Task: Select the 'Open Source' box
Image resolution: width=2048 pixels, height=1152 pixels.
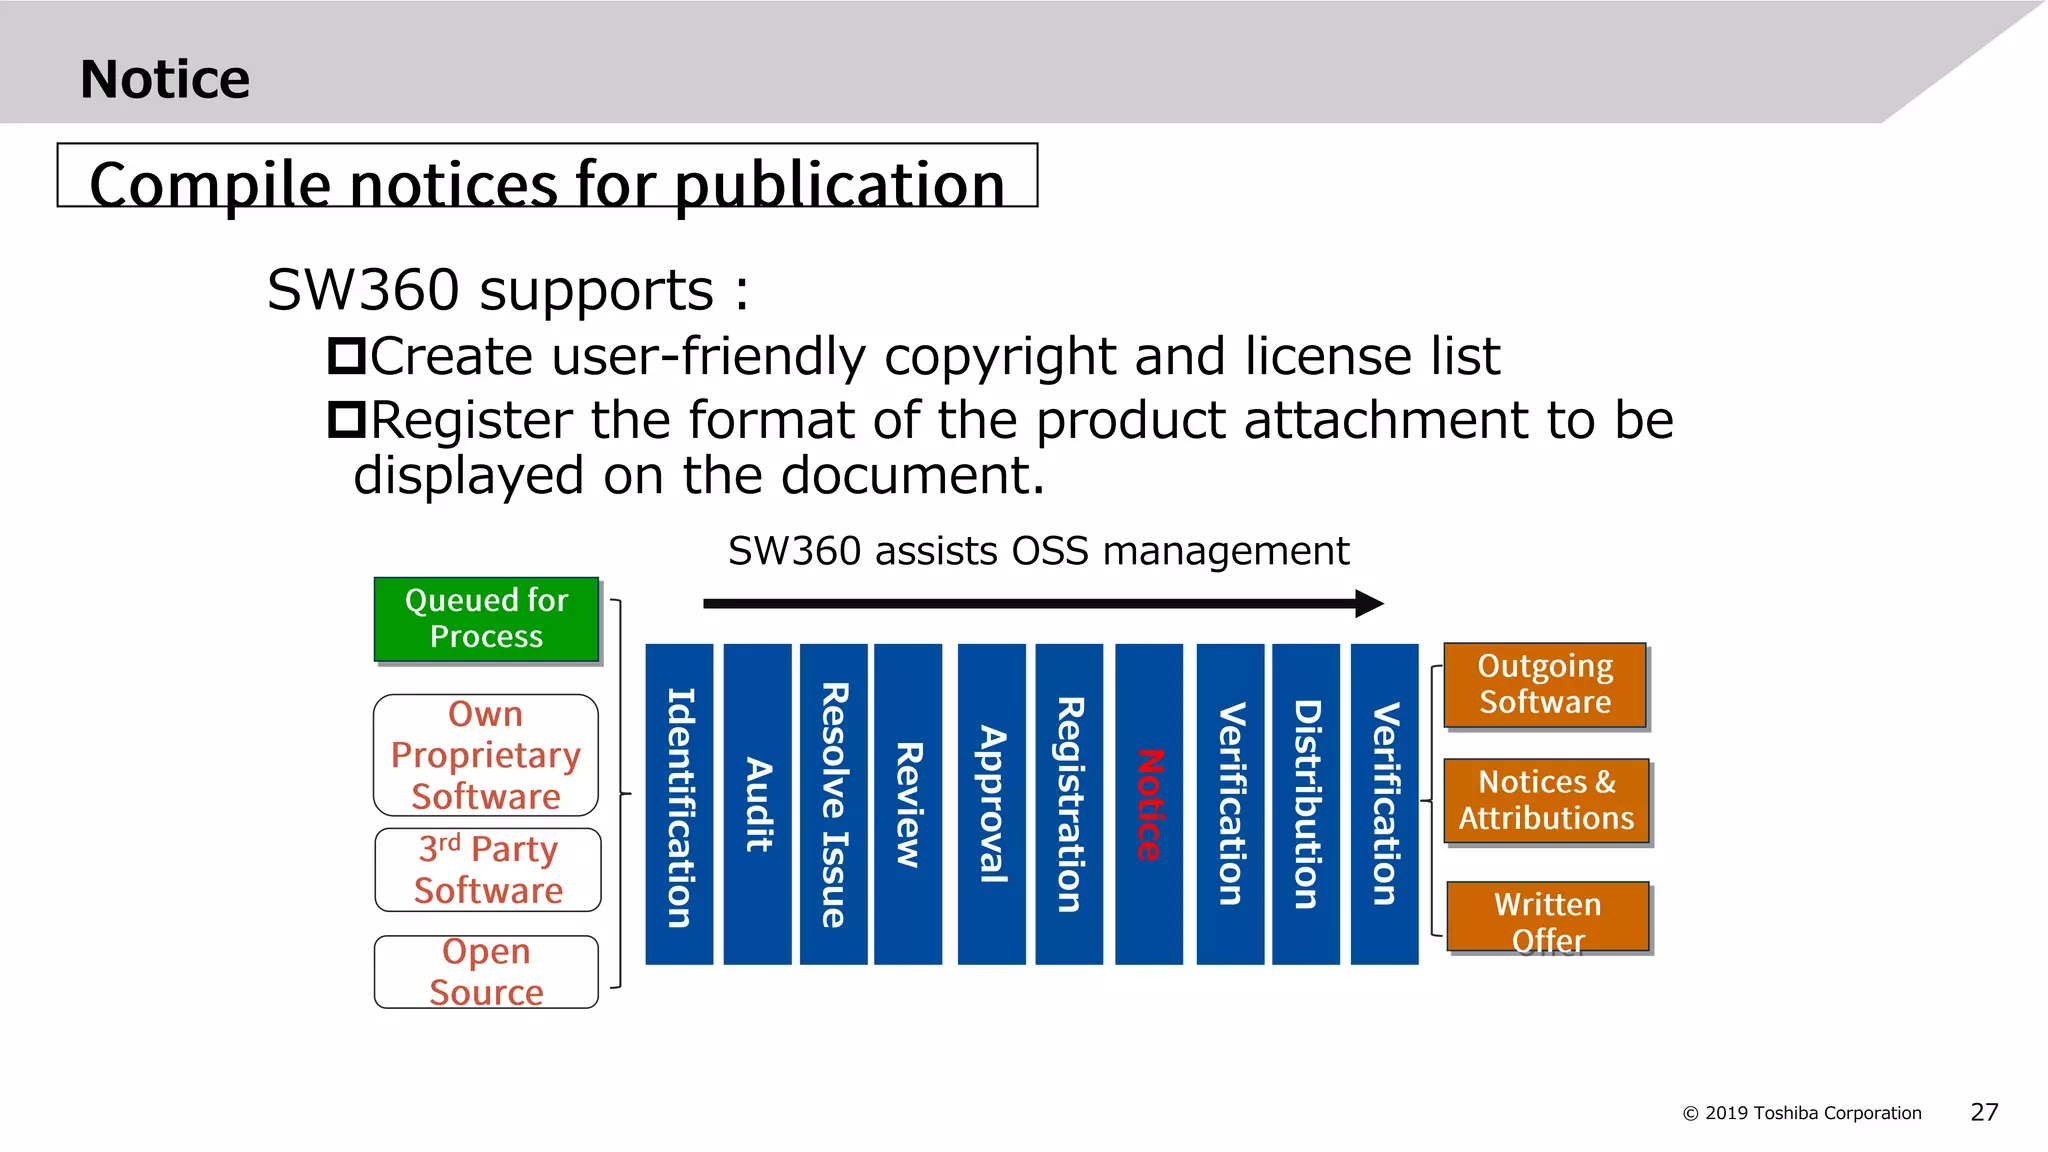Action: tap(486, 972)
